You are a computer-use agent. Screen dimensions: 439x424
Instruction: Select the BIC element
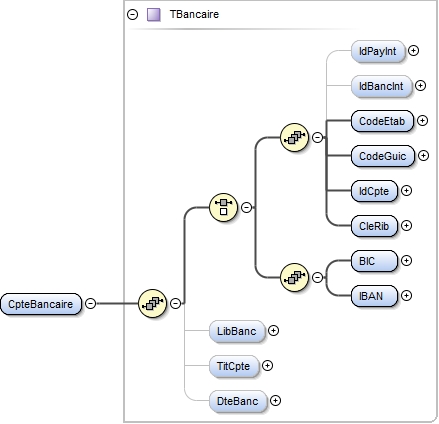click(374, 261)
